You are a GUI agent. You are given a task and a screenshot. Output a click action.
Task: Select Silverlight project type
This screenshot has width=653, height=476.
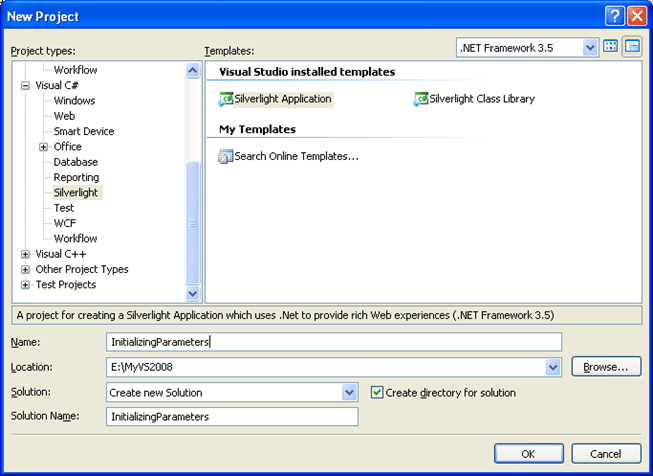click(76, 193)
